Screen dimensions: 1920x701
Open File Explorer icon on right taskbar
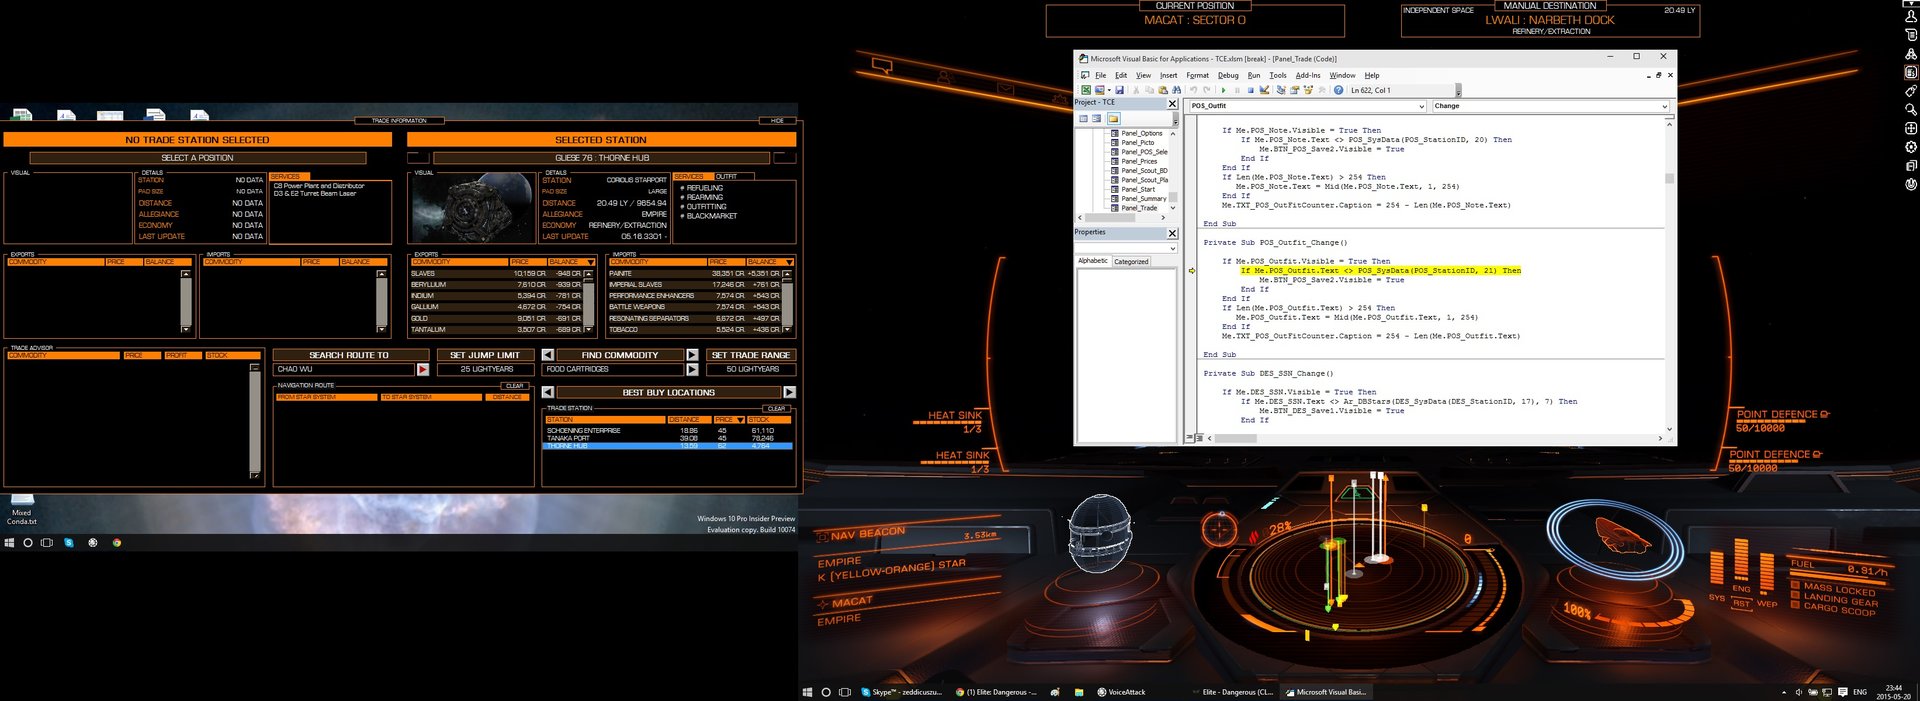1079,692
